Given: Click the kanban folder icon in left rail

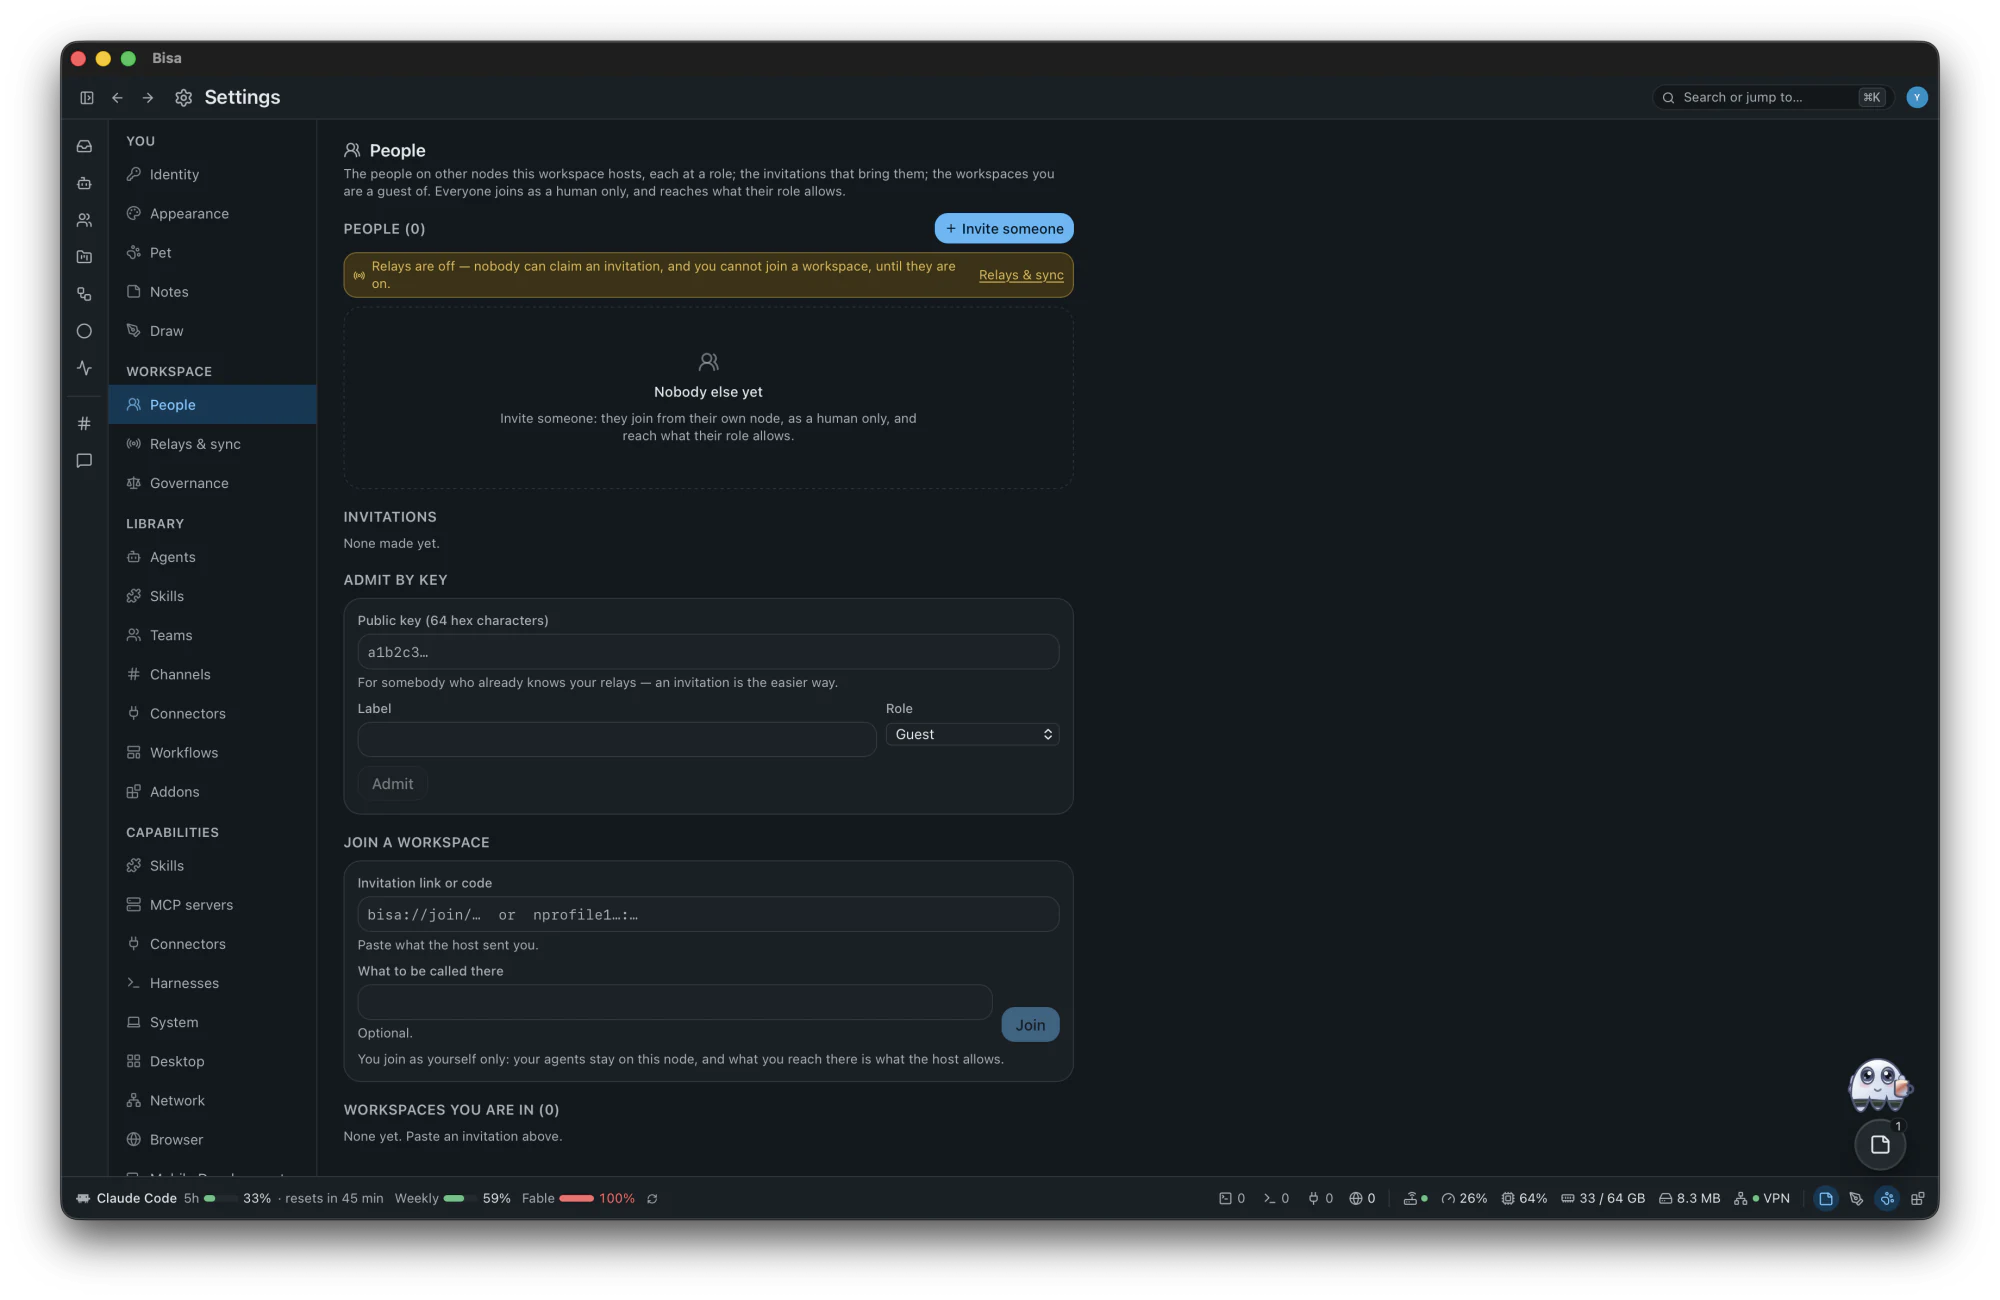Looking at the screenshot, I should [x=84, y=257].
